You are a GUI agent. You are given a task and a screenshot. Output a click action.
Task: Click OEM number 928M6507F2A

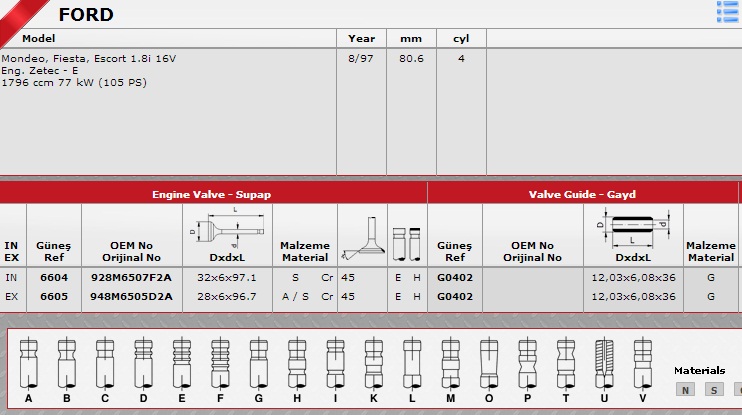(x=132, y=277)
